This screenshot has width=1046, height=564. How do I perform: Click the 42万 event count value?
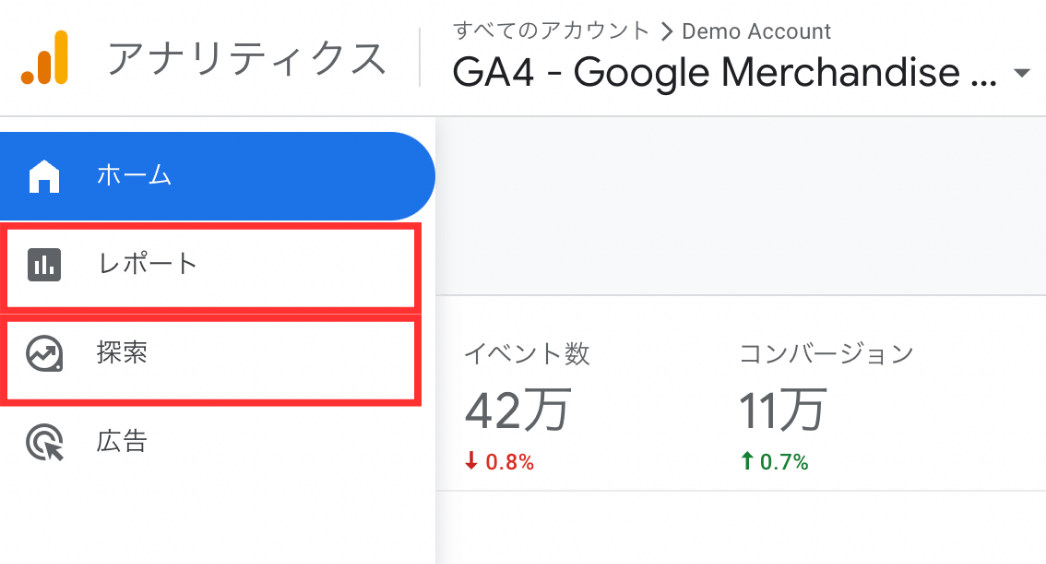point(518,410)
